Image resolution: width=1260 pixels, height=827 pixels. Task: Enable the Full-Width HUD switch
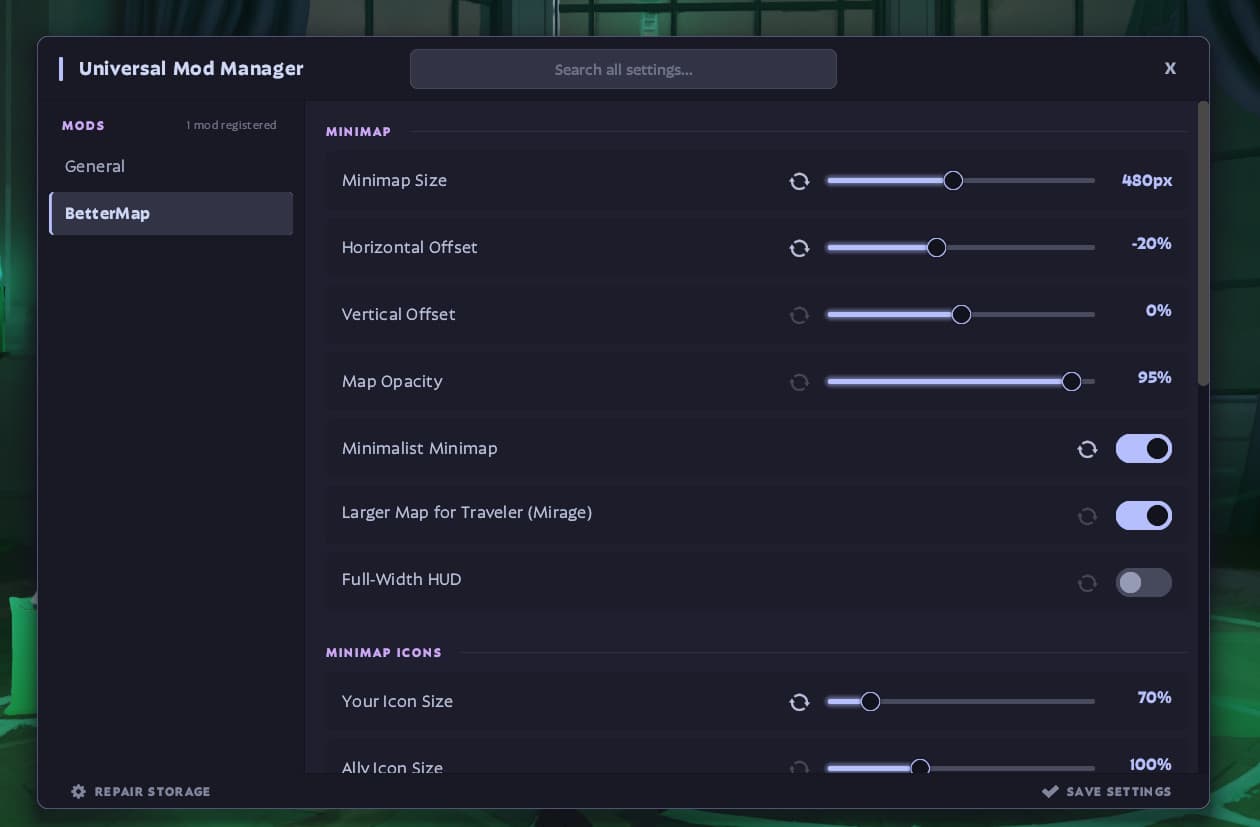(x=1144, y=583)
